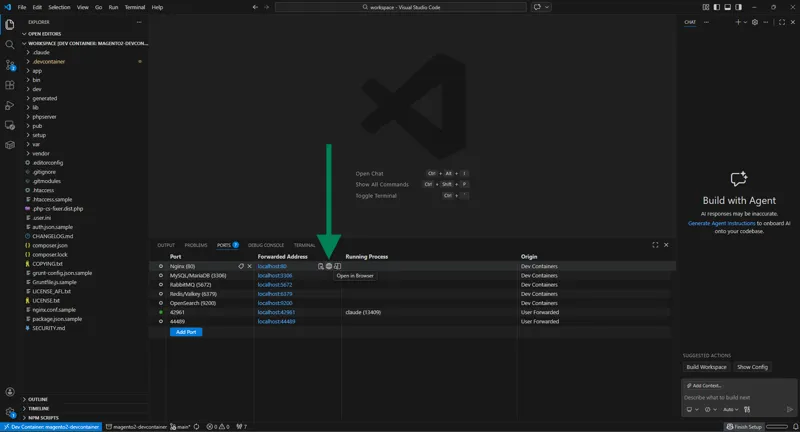Synchronize changes icon in status bar

click(196, 427)
